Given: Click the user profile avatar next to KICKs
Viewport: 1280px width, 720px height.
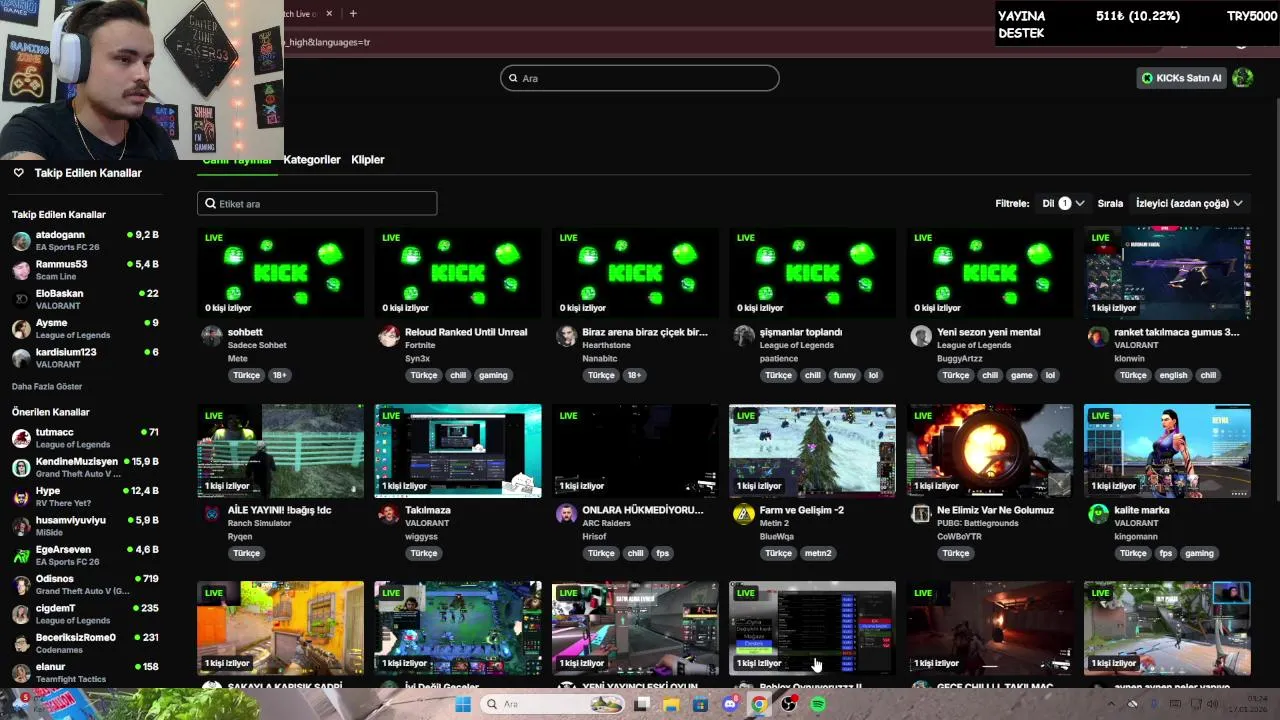Looking at the screenshot, I should point(1243,78).
